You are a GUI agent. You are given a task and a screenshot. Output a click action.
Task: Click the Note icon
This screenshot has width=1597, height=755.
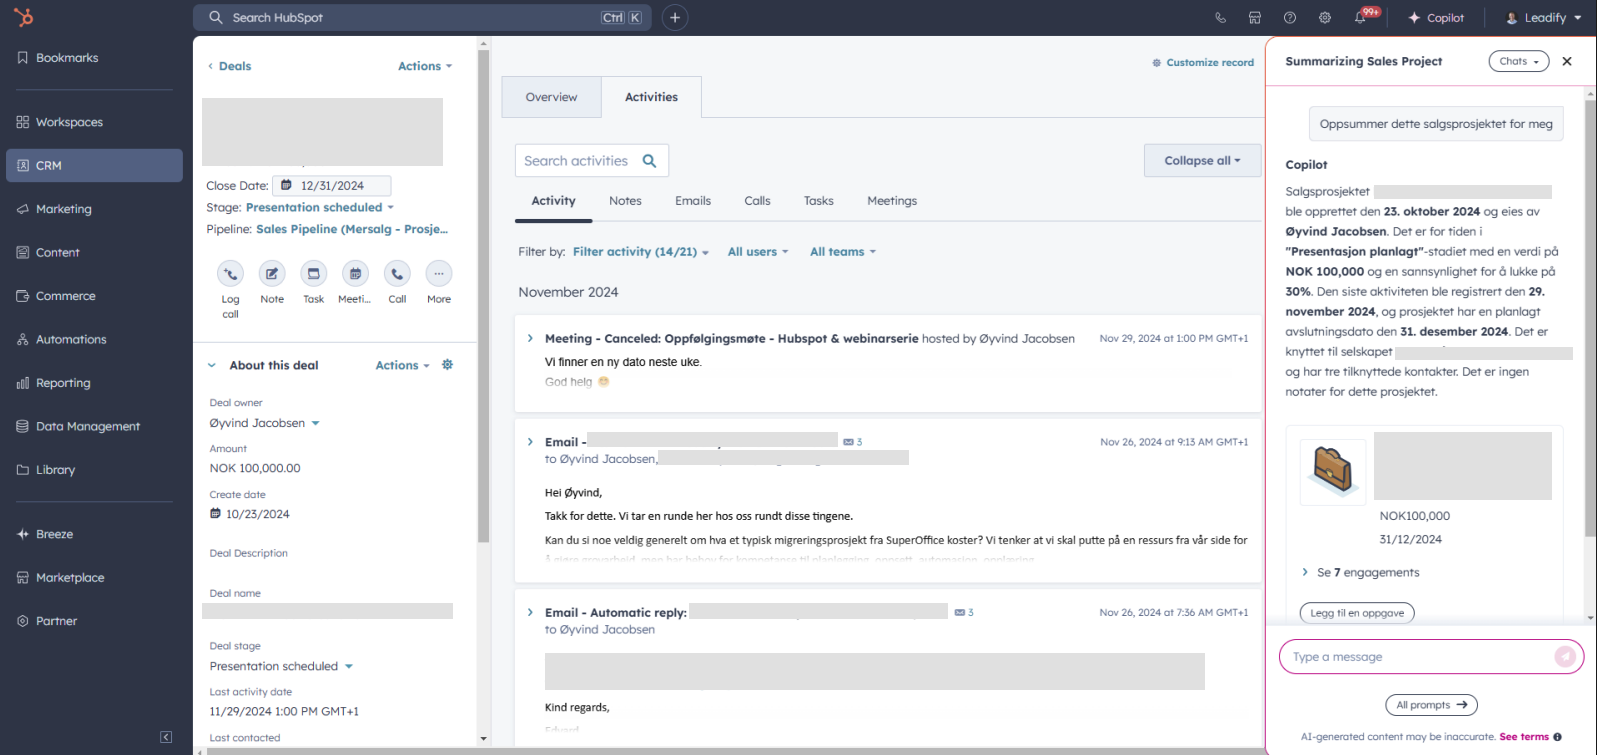coord(272,273)
